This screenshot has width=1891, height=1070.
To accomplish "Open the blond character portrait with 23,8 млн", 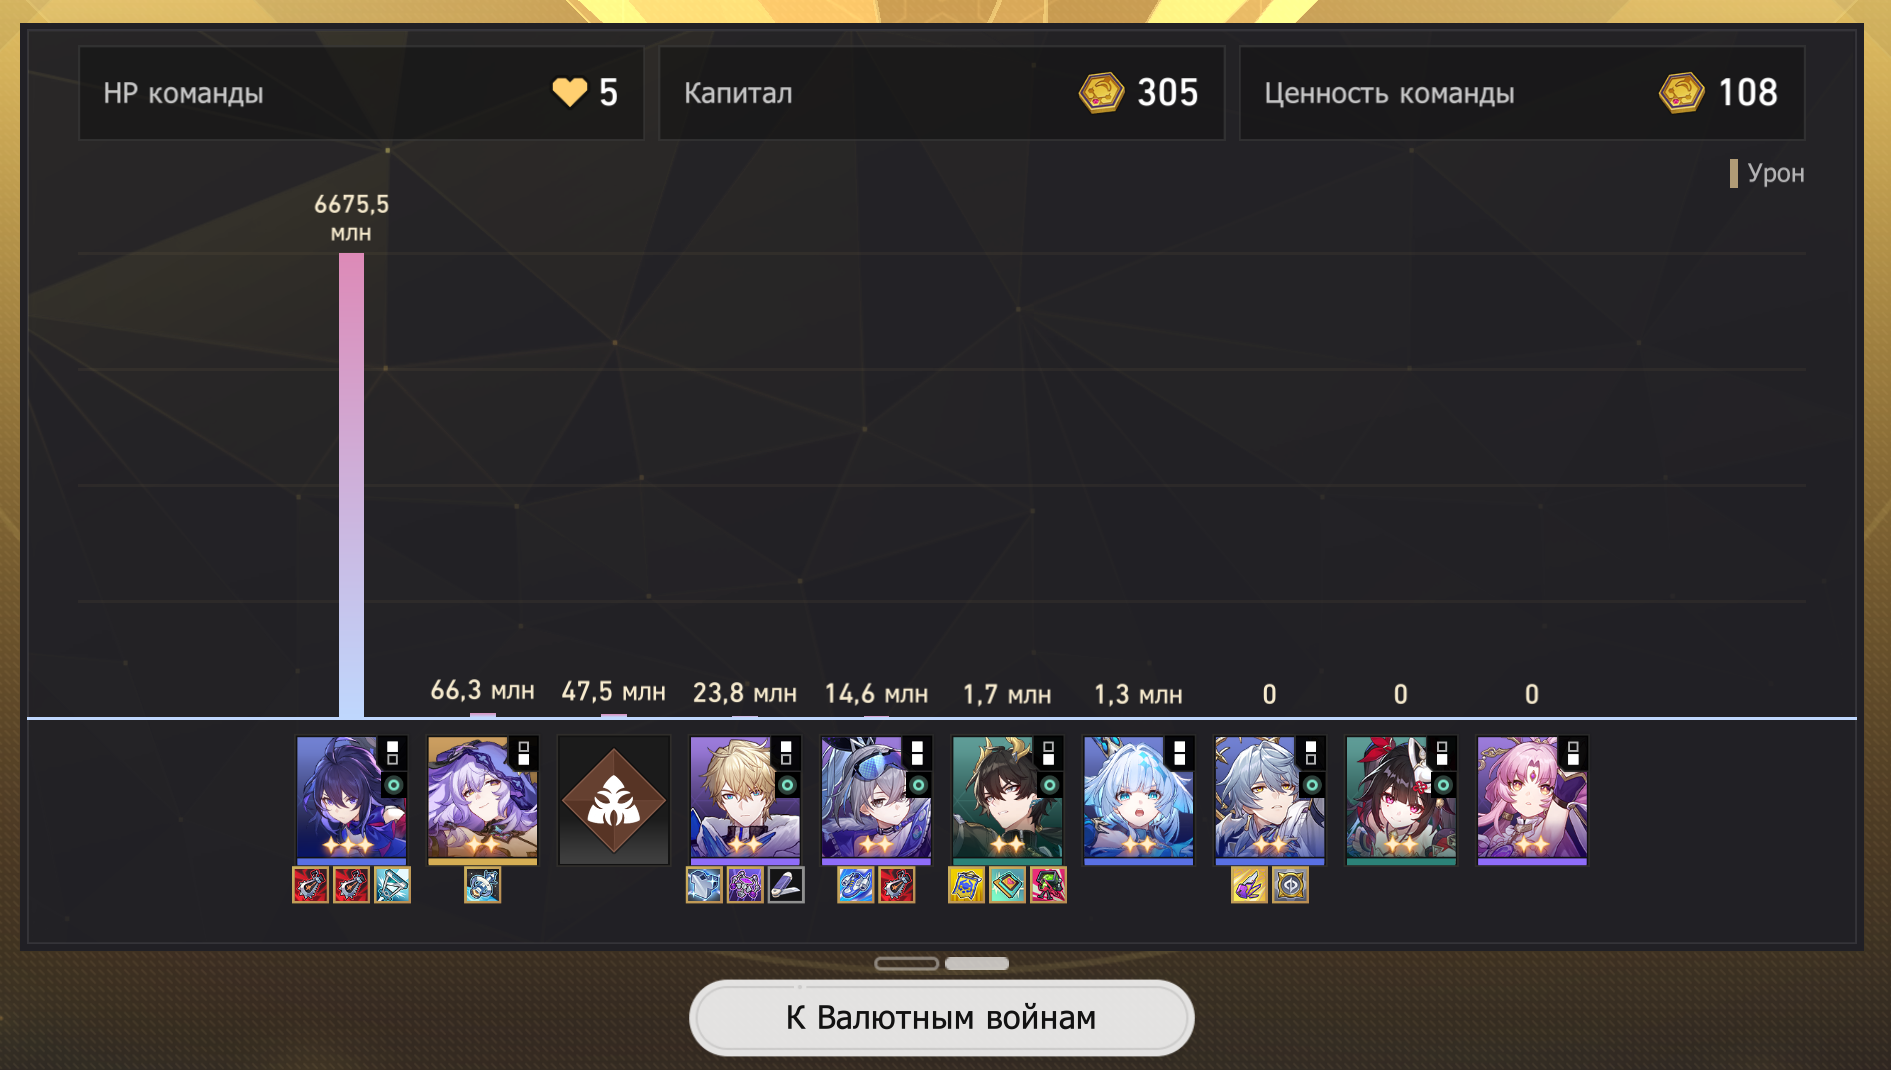I will coord(745,800).
